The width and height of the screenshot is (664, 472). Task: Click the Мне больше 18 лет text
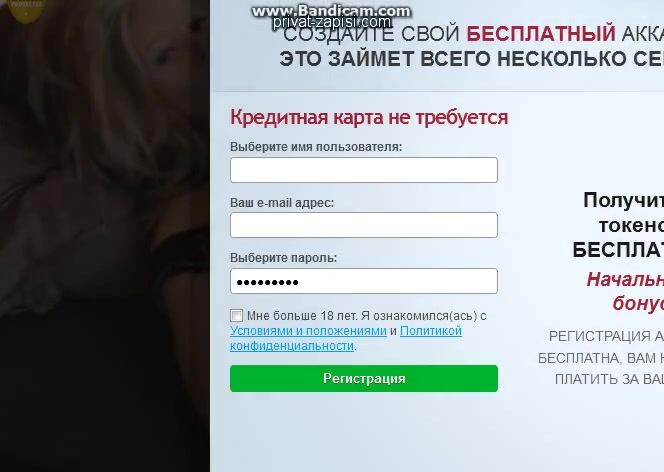(x=302, y=316)
